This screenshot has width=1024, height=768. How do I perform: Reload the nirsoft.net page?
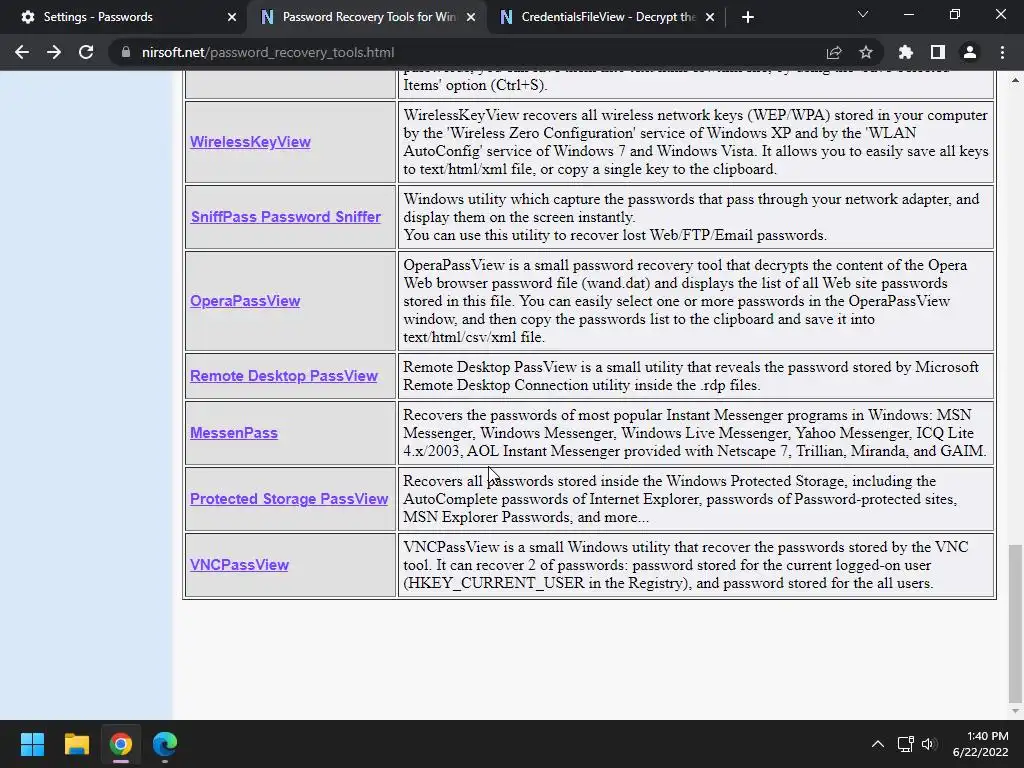(x=86, y=52)
